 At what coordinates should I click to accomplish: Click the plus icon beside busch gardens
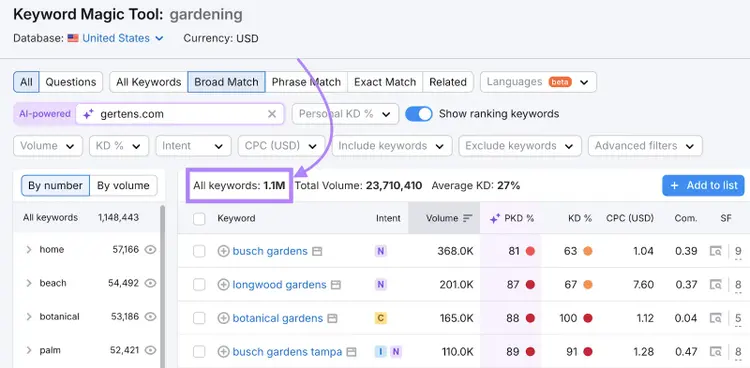[223, 251]
